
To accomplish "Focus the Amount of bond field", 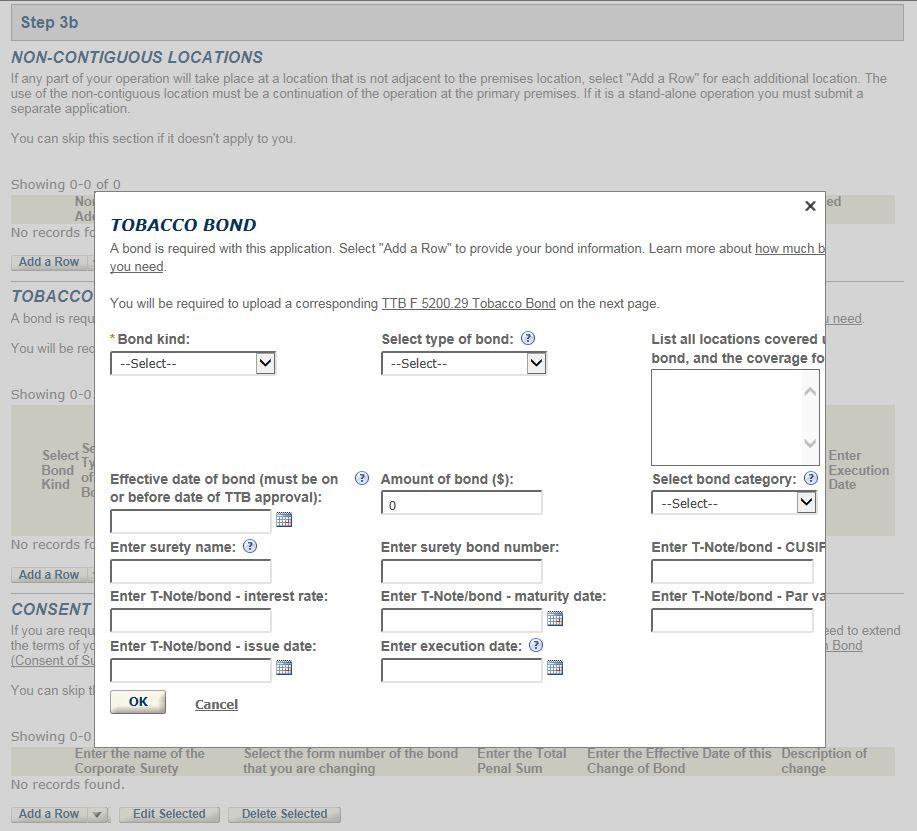I will [x=461, y=504].
